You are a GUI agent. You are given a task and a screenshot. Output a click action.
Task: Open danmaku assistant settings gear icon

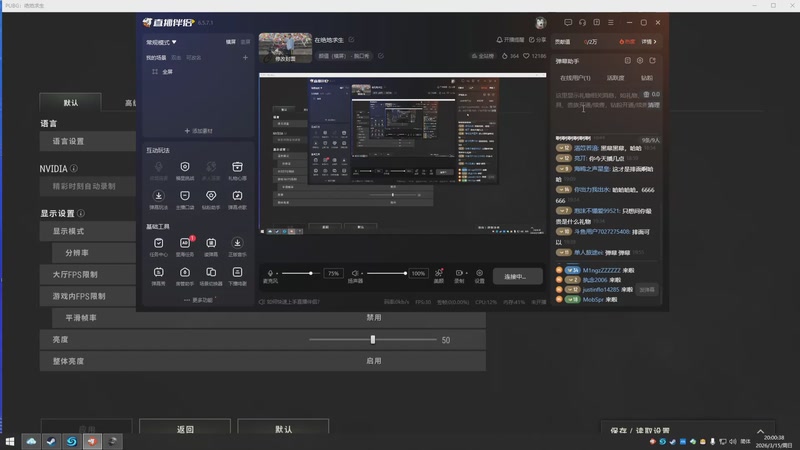click(640, 60)
